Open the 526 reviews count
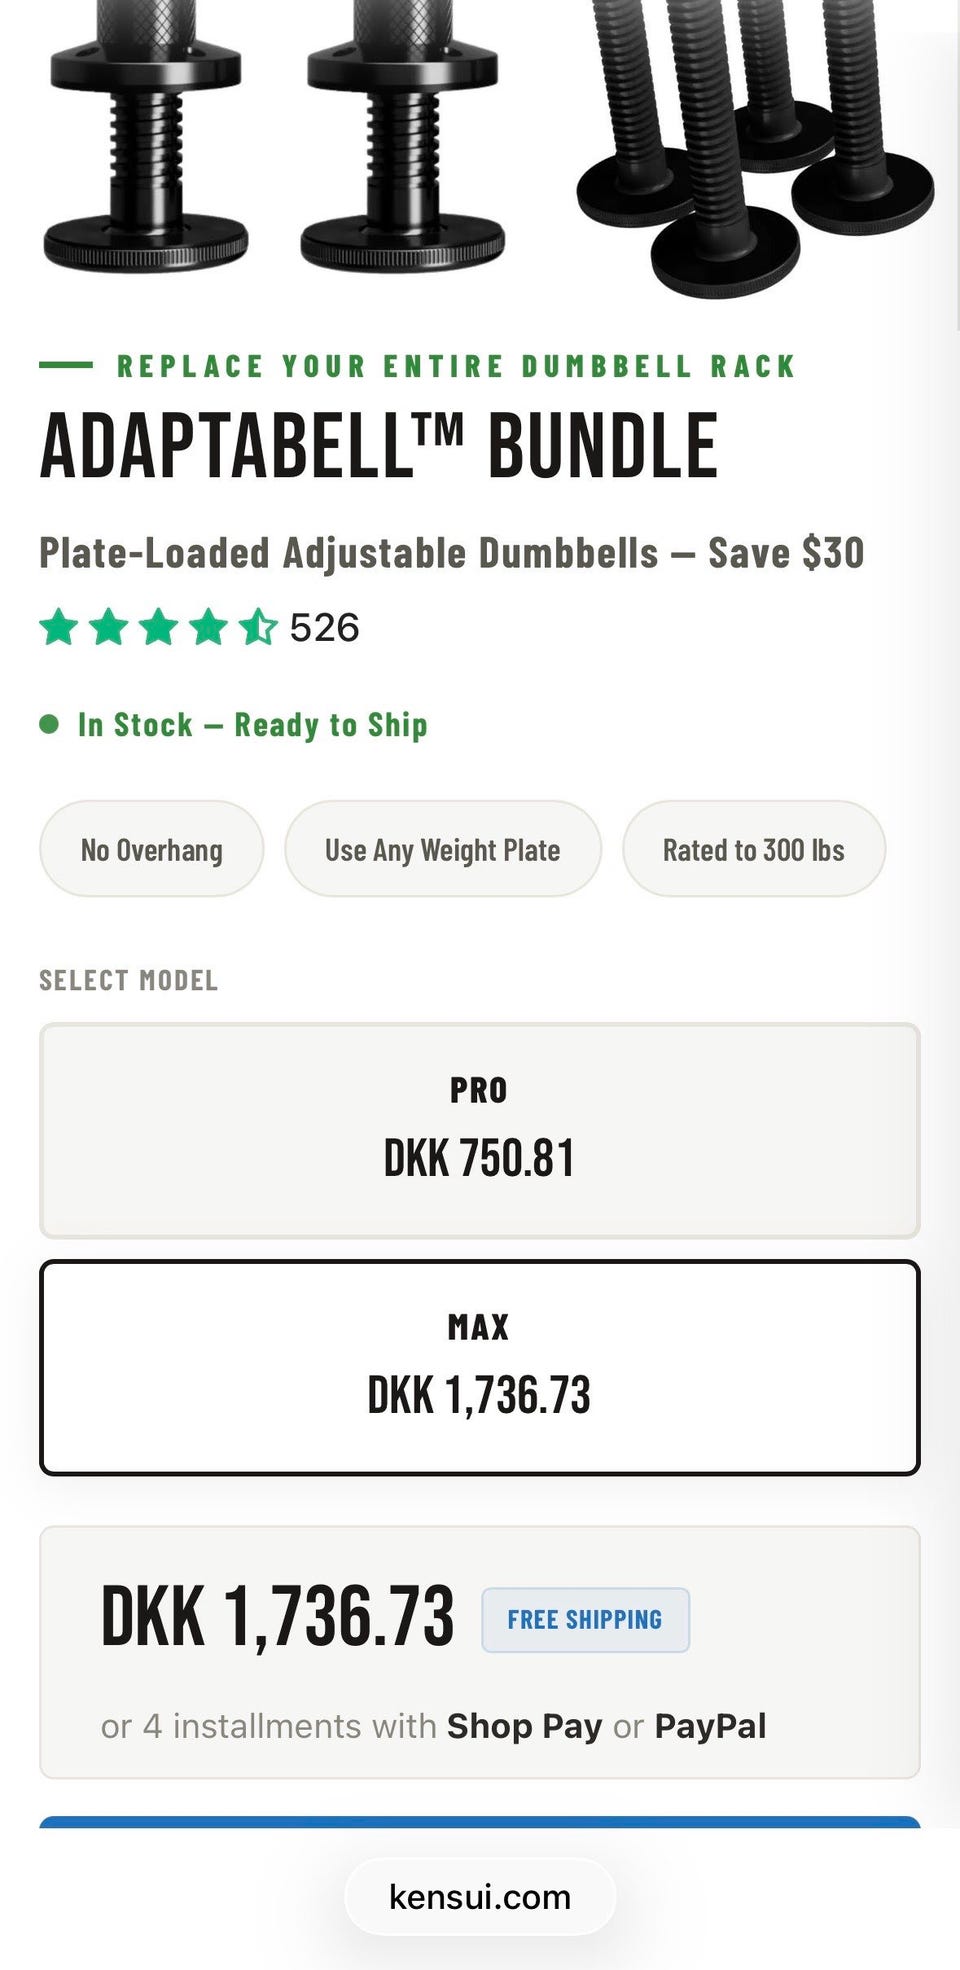 pyautogui.click(x=324, y=628)
